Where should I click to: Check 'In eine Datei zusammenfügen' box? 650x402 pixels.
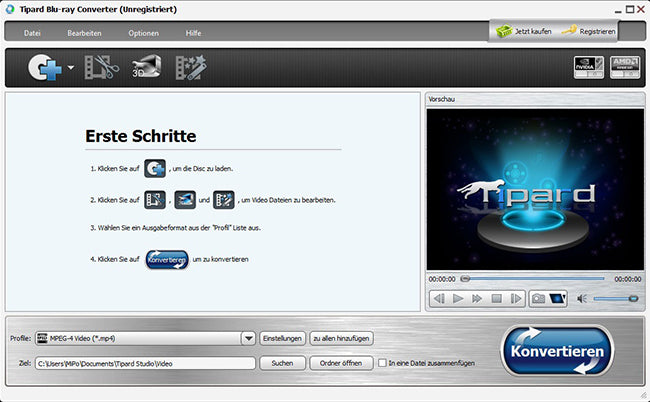[383, 362]
